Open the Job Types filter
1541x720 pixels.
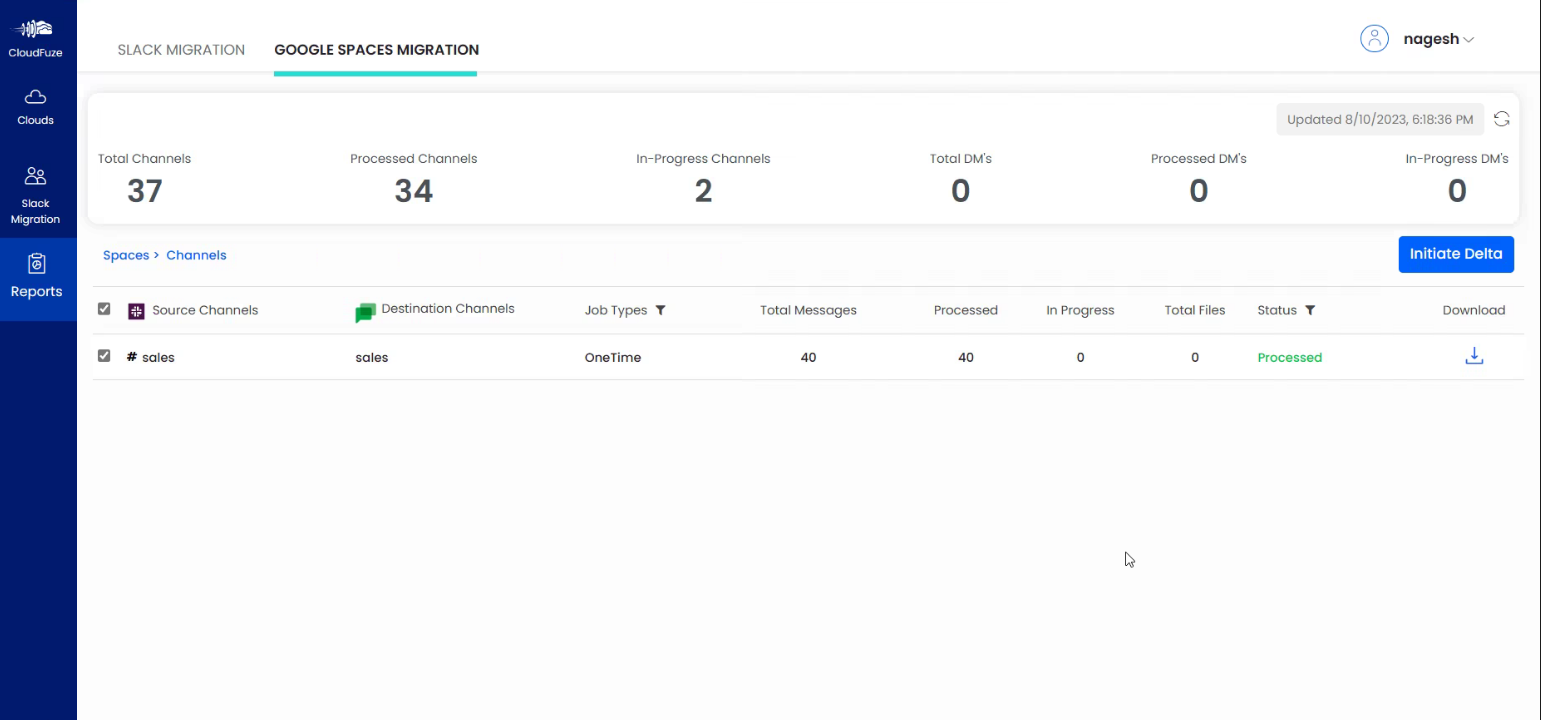pos(660,311)
